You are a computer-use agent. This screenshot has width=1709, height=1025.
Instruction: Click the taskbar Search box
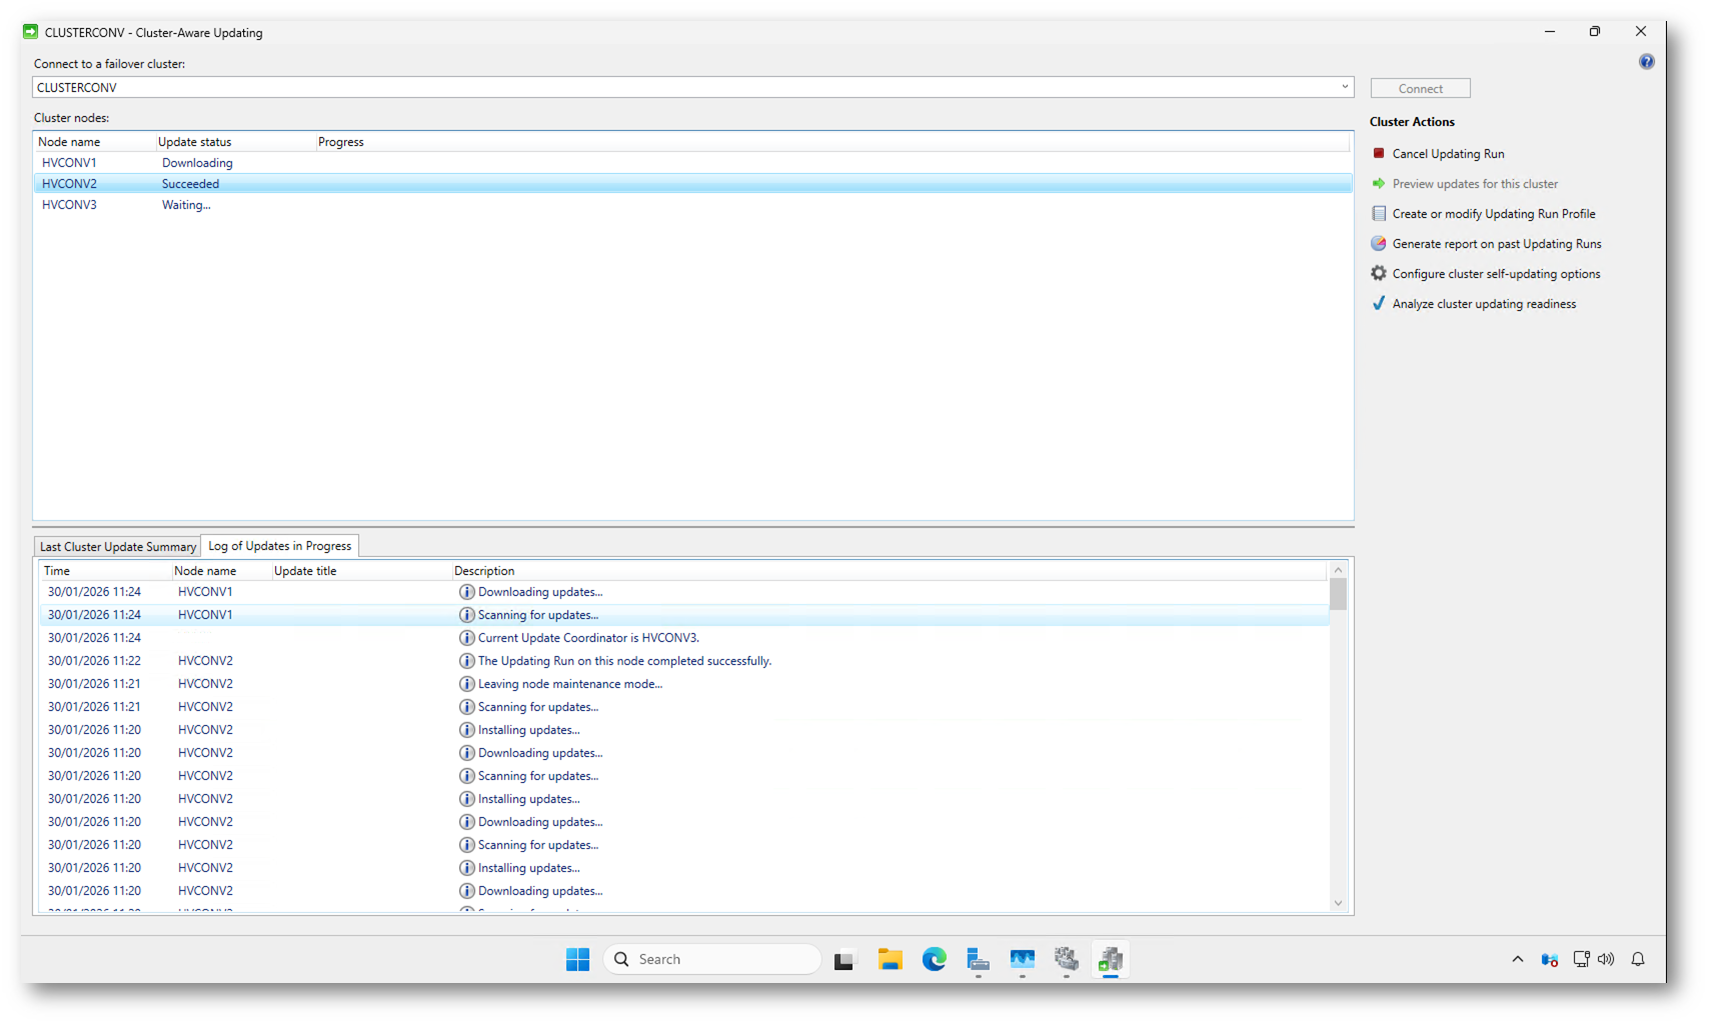[x=712, y=959]
